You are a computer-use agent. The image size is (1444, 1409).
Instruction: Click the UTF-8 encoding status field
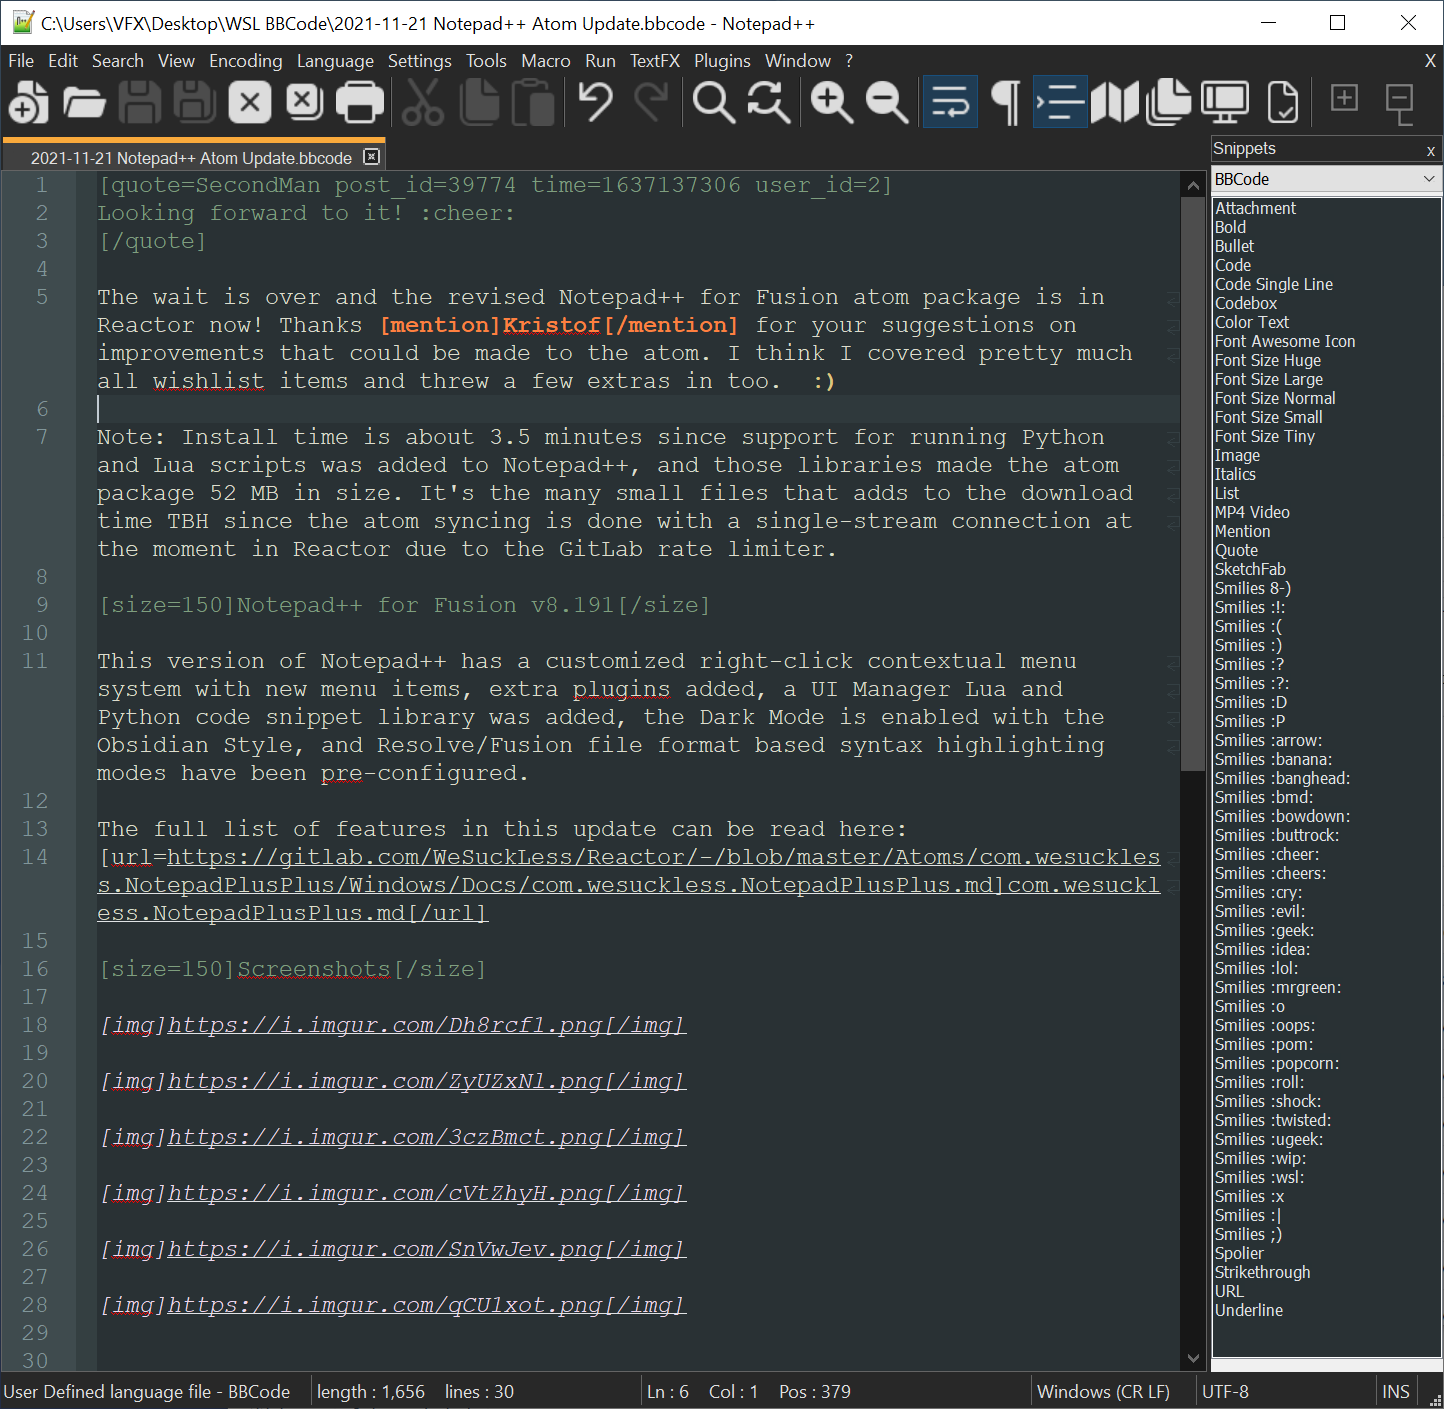coord(1225,1392)
